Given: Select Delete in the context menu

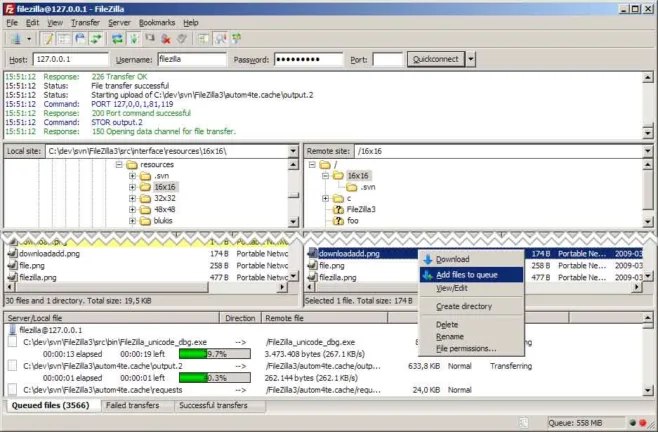Looking at the screenshot, I should point(471,325).
